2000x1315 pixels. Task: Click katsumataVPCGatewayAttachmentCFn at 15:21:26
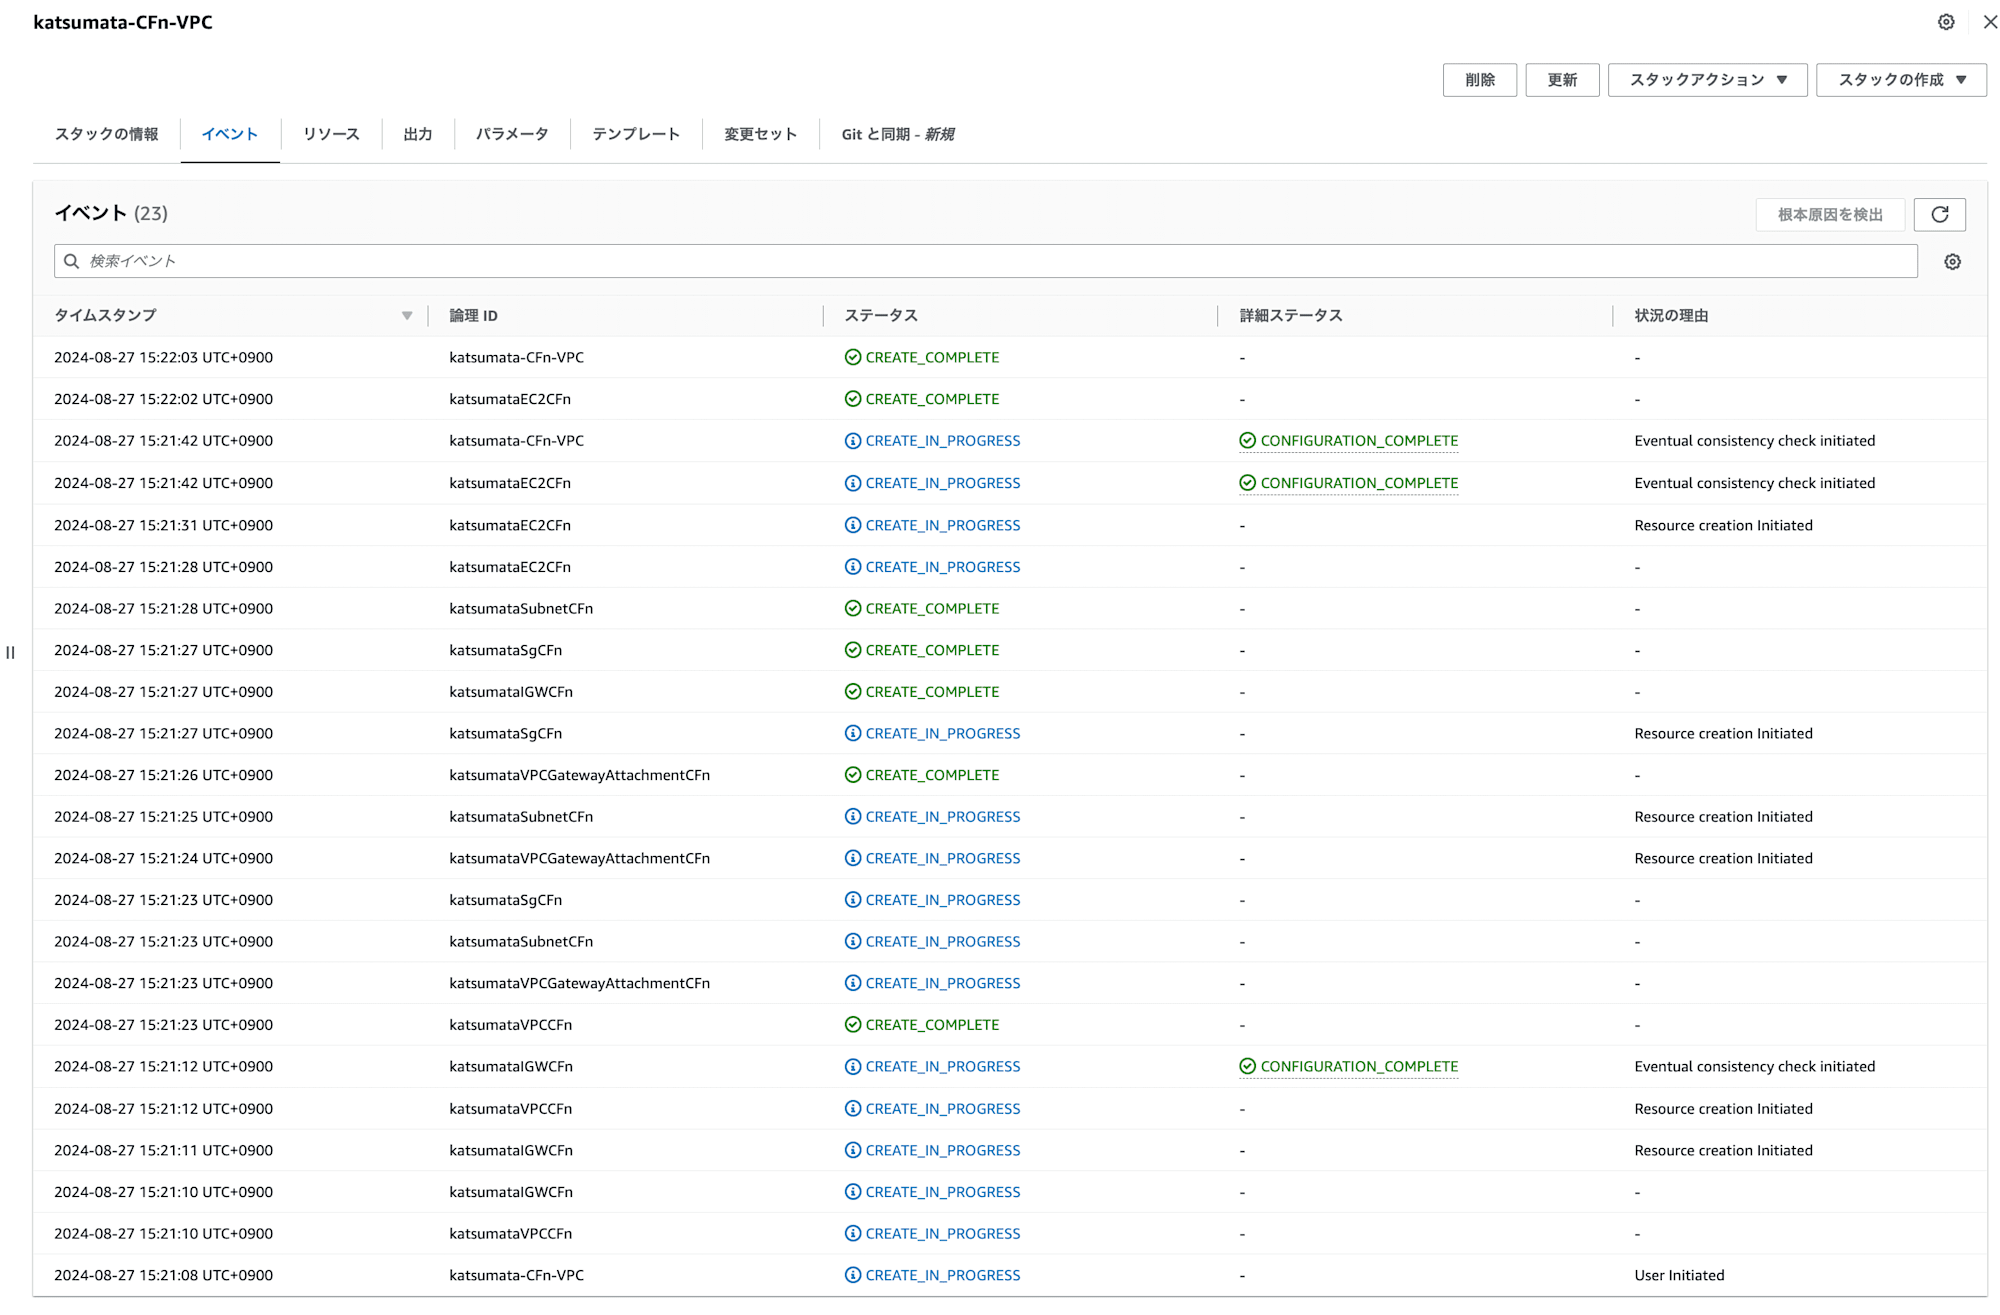coord(579,776)
